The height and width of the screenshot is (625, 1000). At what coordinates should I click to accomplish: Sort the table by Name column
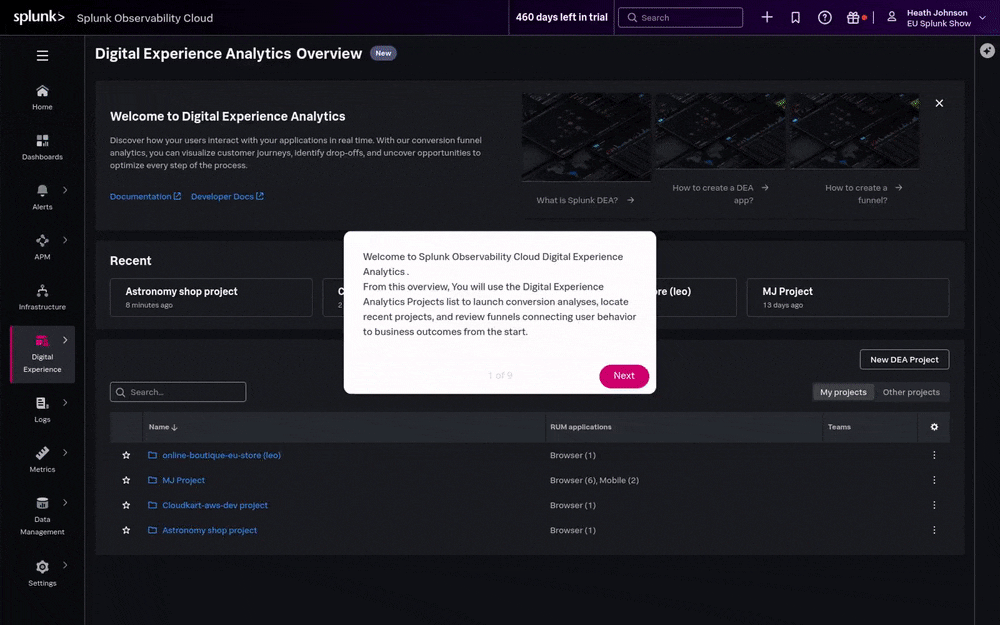(x=163, y=427)
